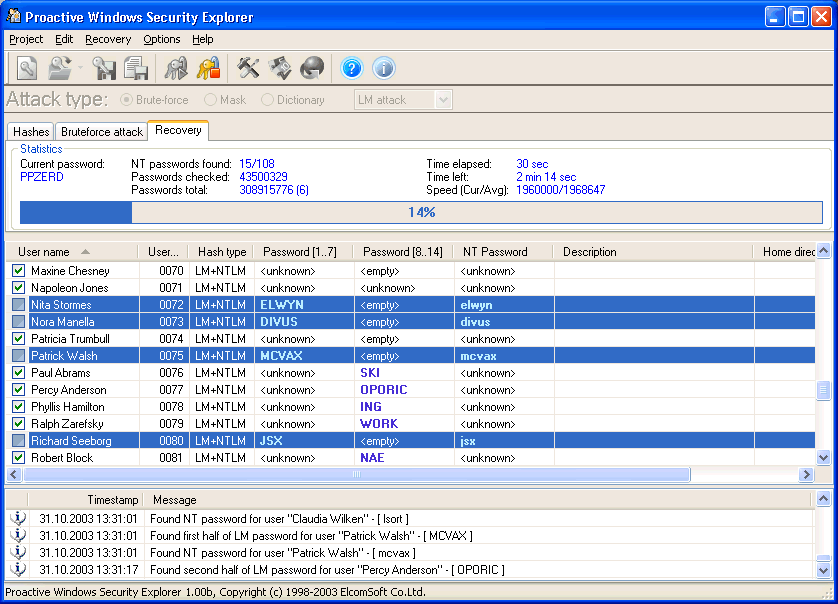The image size is (838, 604).
Task: Select the Brute-force attack radio button
Action: pos(126,100)
